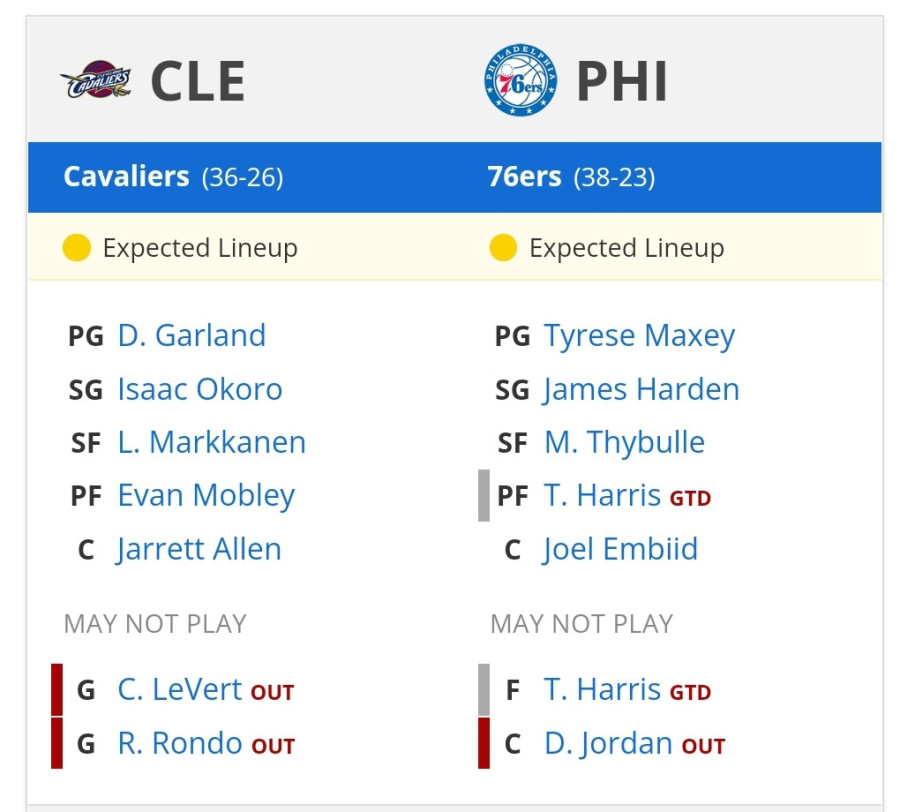900x812 pixels.
Task: Click the CLE team abbreviation header
Action: pos(198,81)
